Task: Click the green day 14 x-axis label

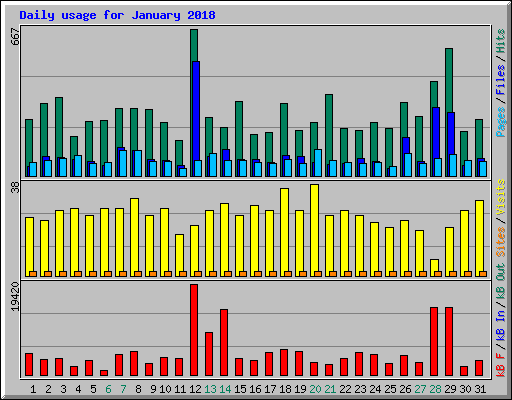Action: tap(225, 389)
